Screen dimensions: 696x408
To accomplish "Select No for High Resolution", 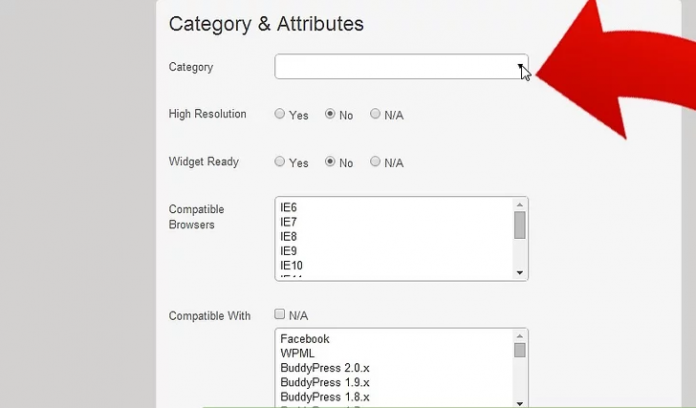I will (330, 114).
